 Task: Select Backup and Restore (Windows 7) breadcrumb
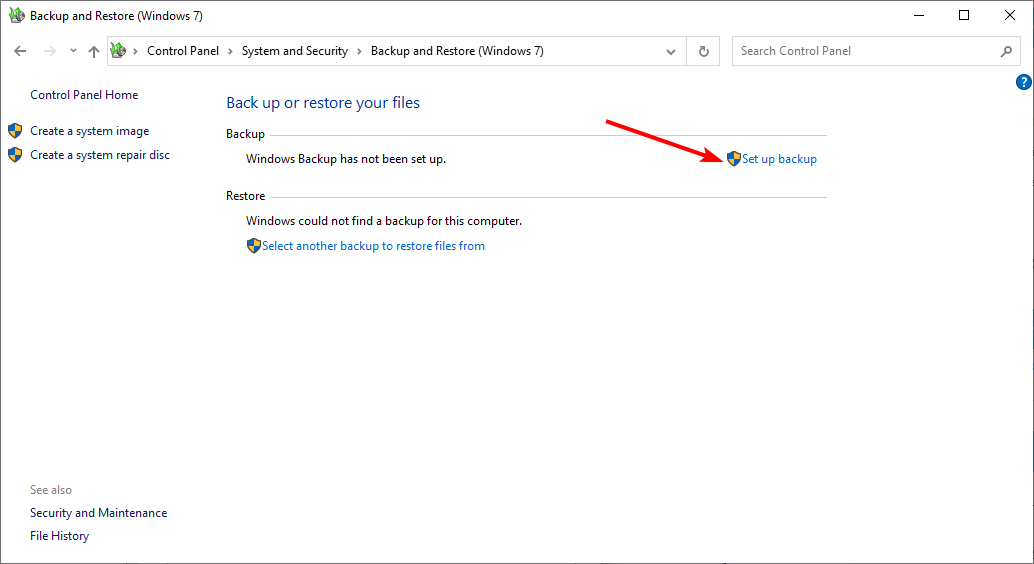[x=457, y=51]
